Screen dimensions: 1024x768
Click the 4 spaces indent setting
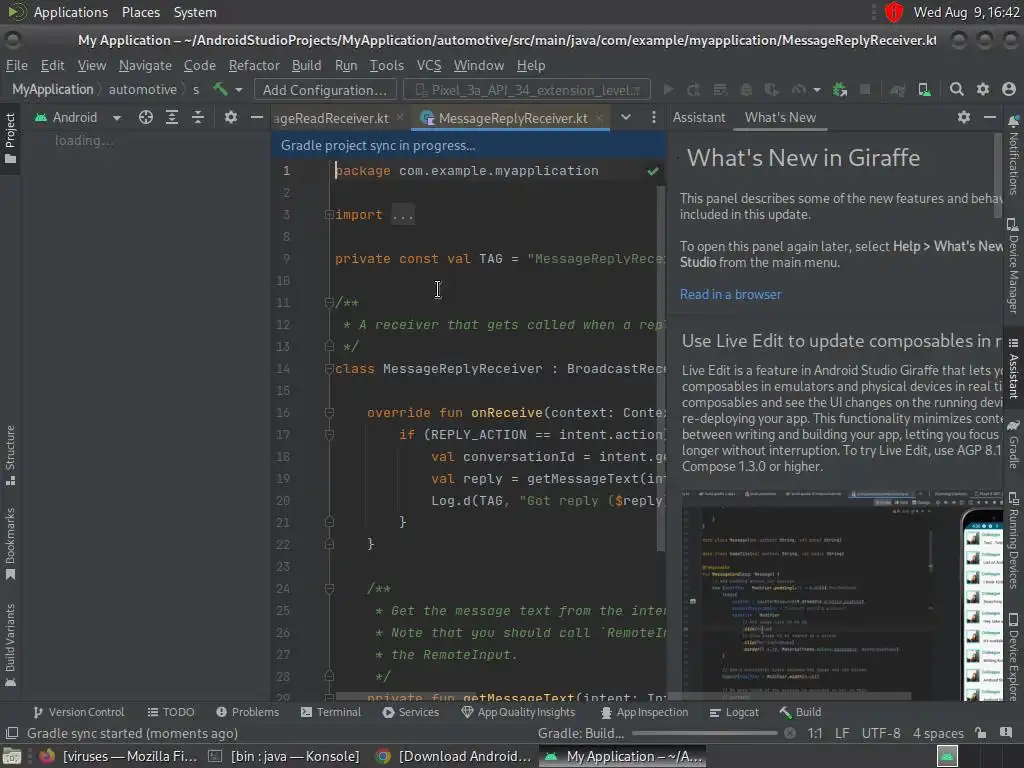pos(938,733)
